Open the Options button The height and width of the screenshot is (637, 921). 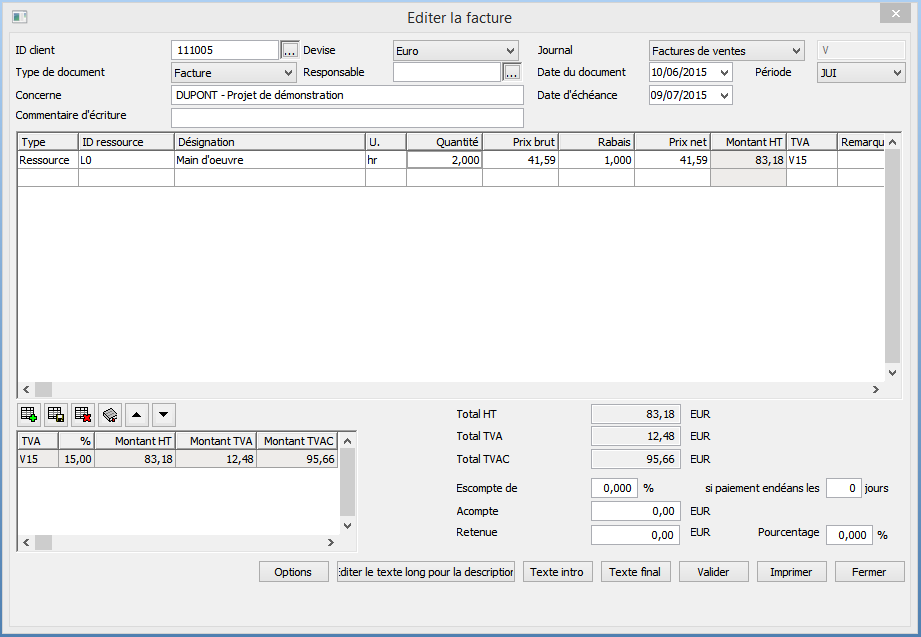point(293,572)
